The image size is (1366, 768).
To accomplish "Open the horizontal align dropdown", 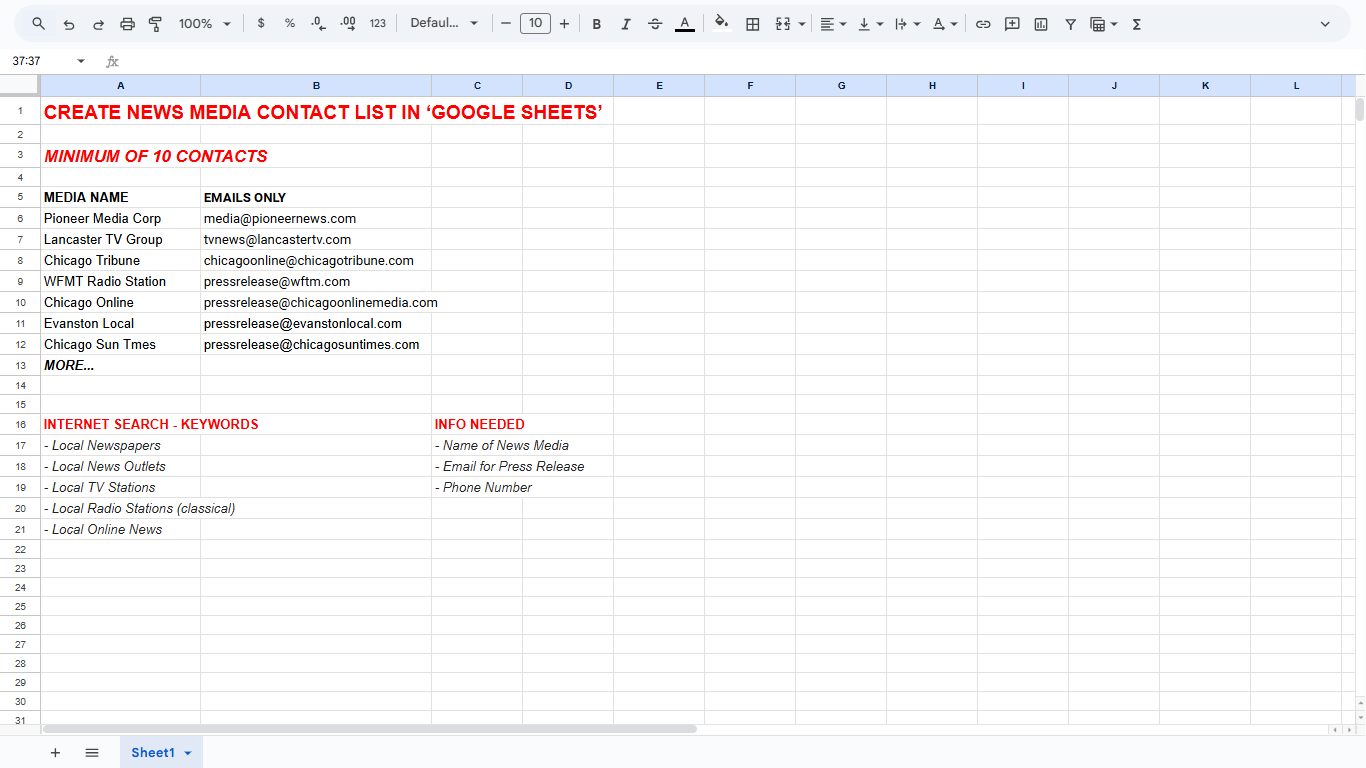I will tap(832, 24).
